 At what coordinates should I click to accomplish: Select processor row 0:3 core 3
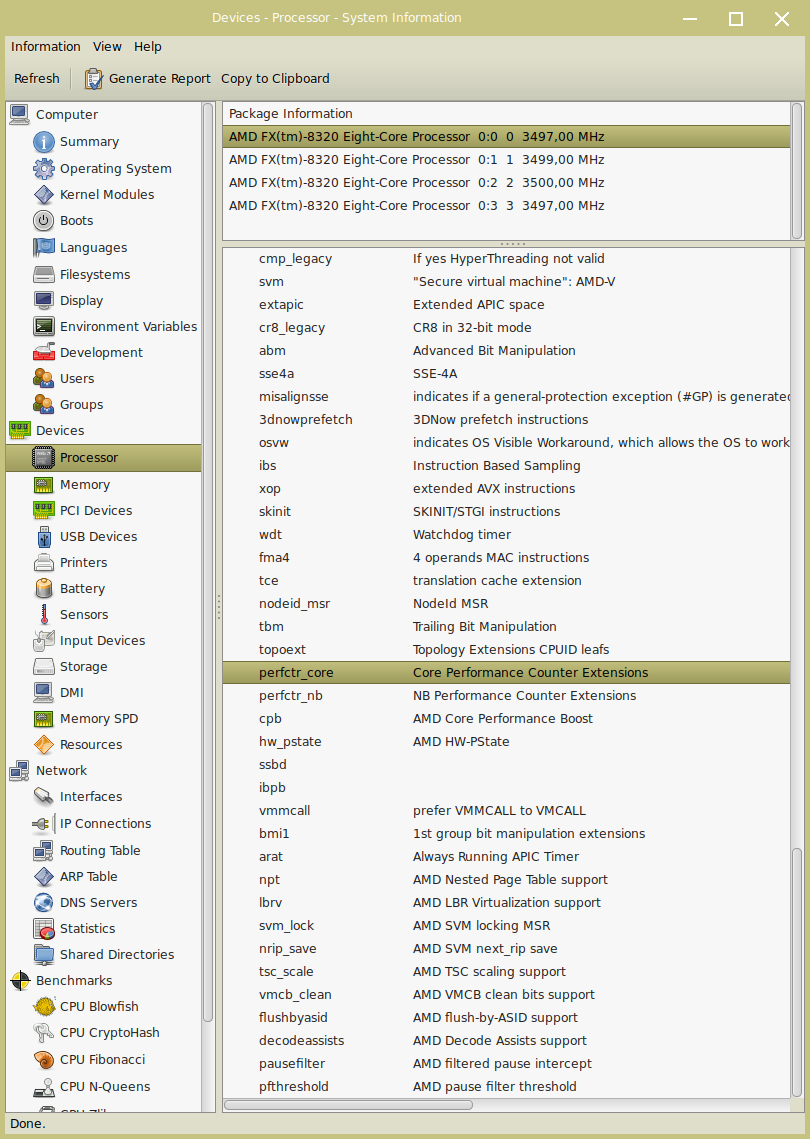(506, 206)
